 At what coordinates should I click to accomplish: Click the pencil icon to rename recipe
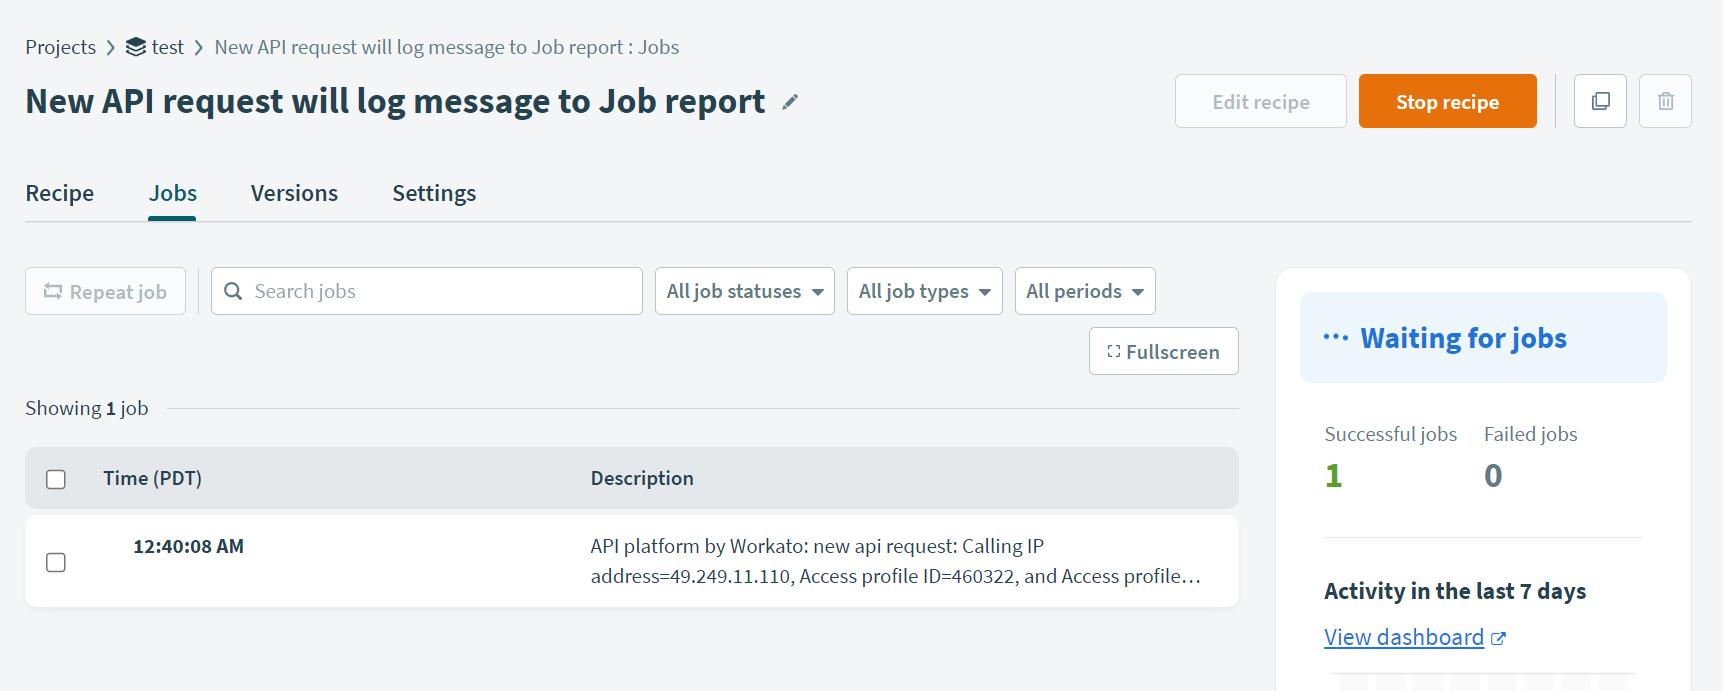click(790, 102)
